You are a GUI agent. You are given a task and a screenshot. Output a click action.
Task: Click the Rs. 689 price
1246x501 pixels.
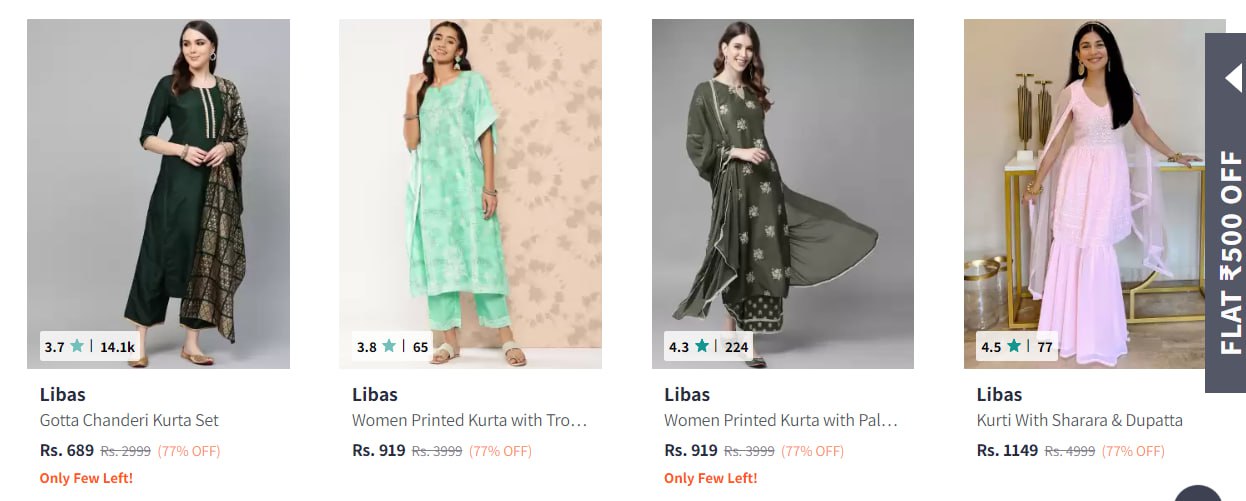tap(67, 450)
